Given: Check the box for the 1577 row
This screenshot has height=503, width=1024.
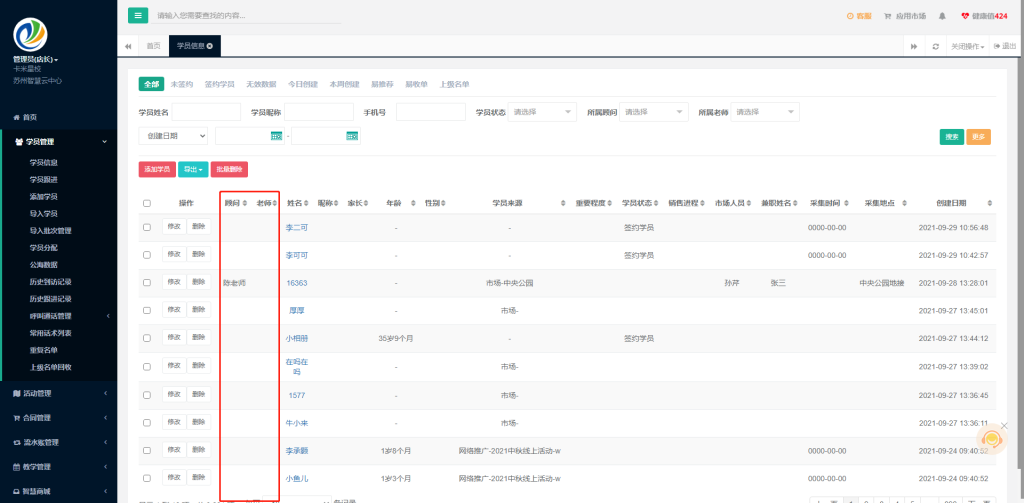Looking at the screenshot, I should coord(147,395).
